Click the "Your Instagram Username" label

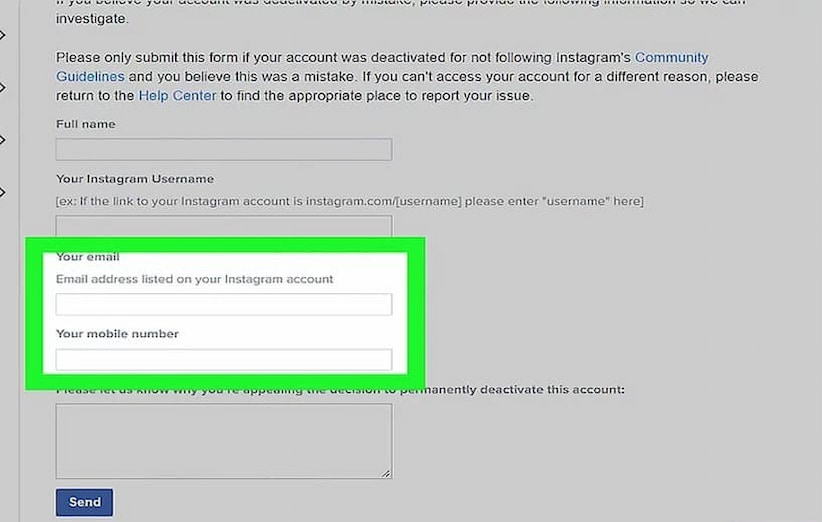click(135, 179)
